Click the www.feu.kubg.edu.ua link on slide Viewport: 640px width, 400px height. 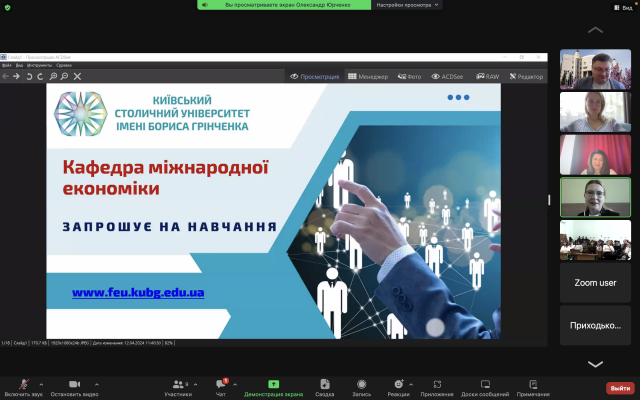coord(138,293)
